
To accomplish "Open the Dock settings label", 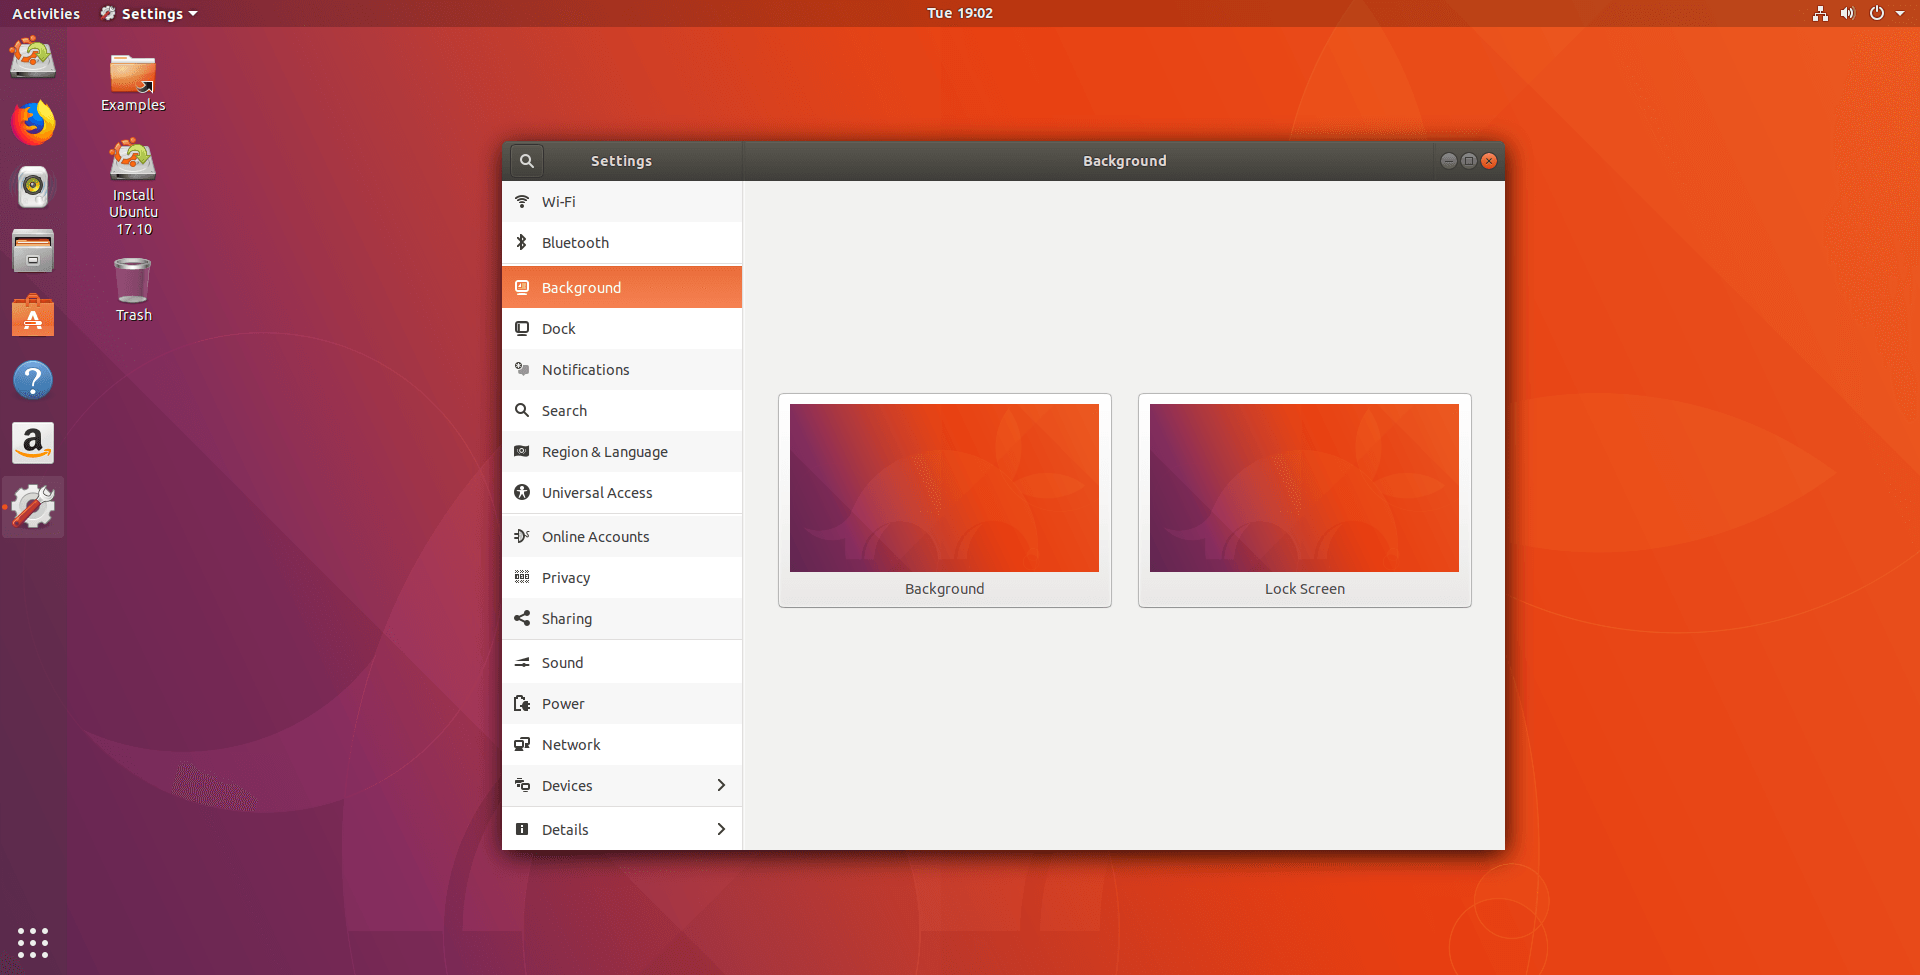I will (558, 329).
